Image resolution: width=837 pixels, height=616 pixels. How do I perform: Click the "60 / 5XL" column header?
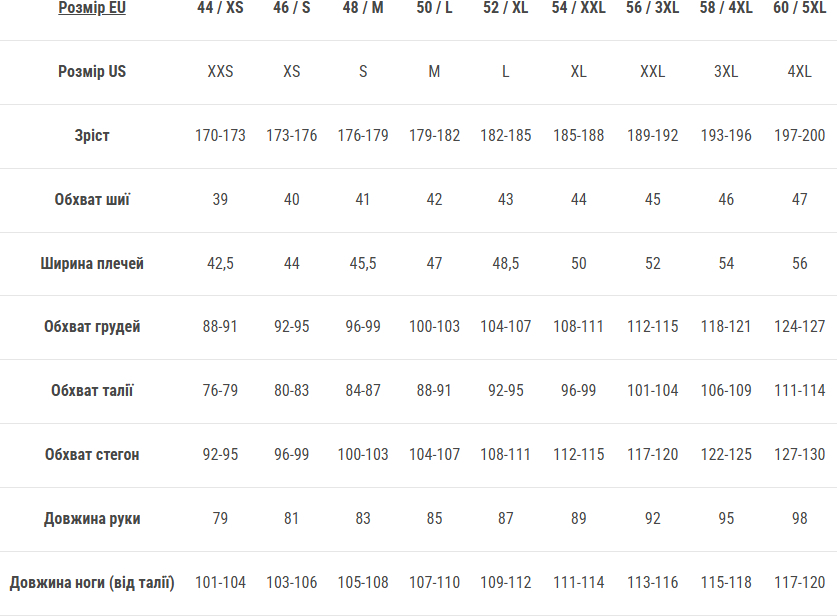click(799, 9)
